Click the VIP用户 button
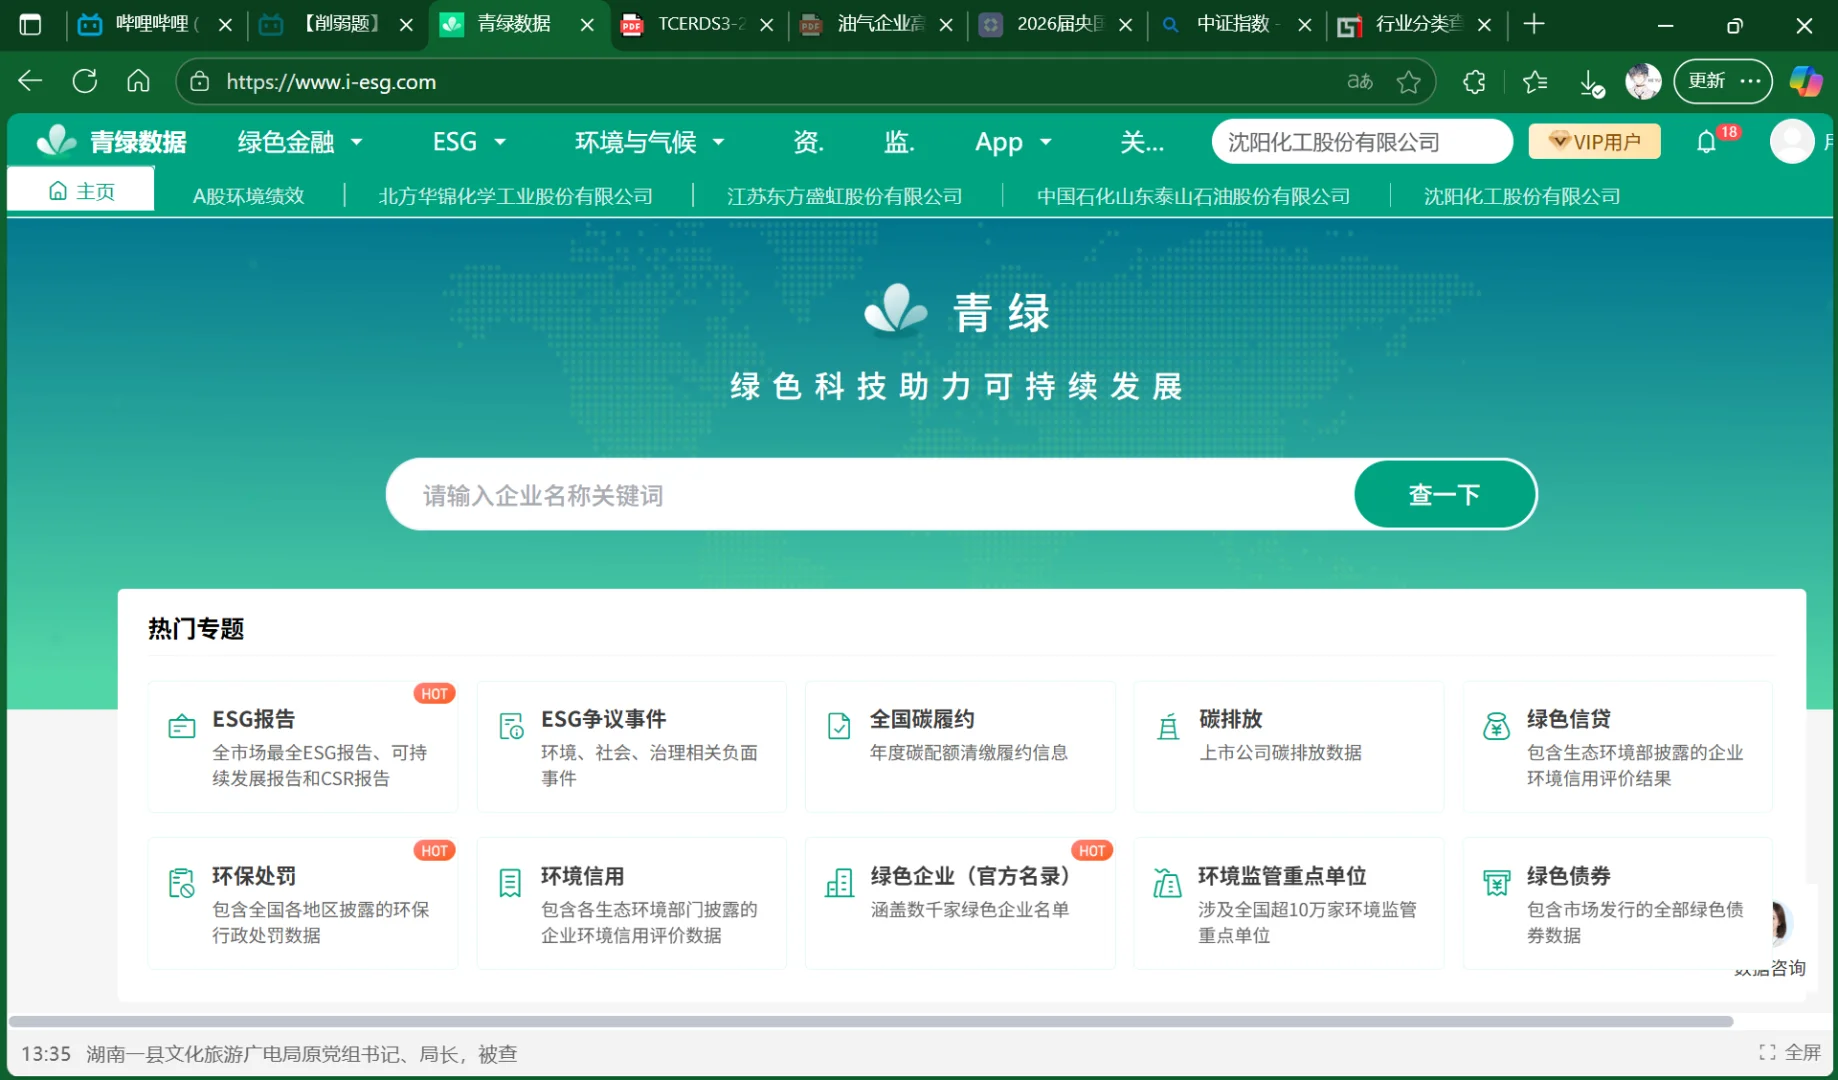Image resolution: width=1838 pixels, height=1080 pixels. [1594, 142]
